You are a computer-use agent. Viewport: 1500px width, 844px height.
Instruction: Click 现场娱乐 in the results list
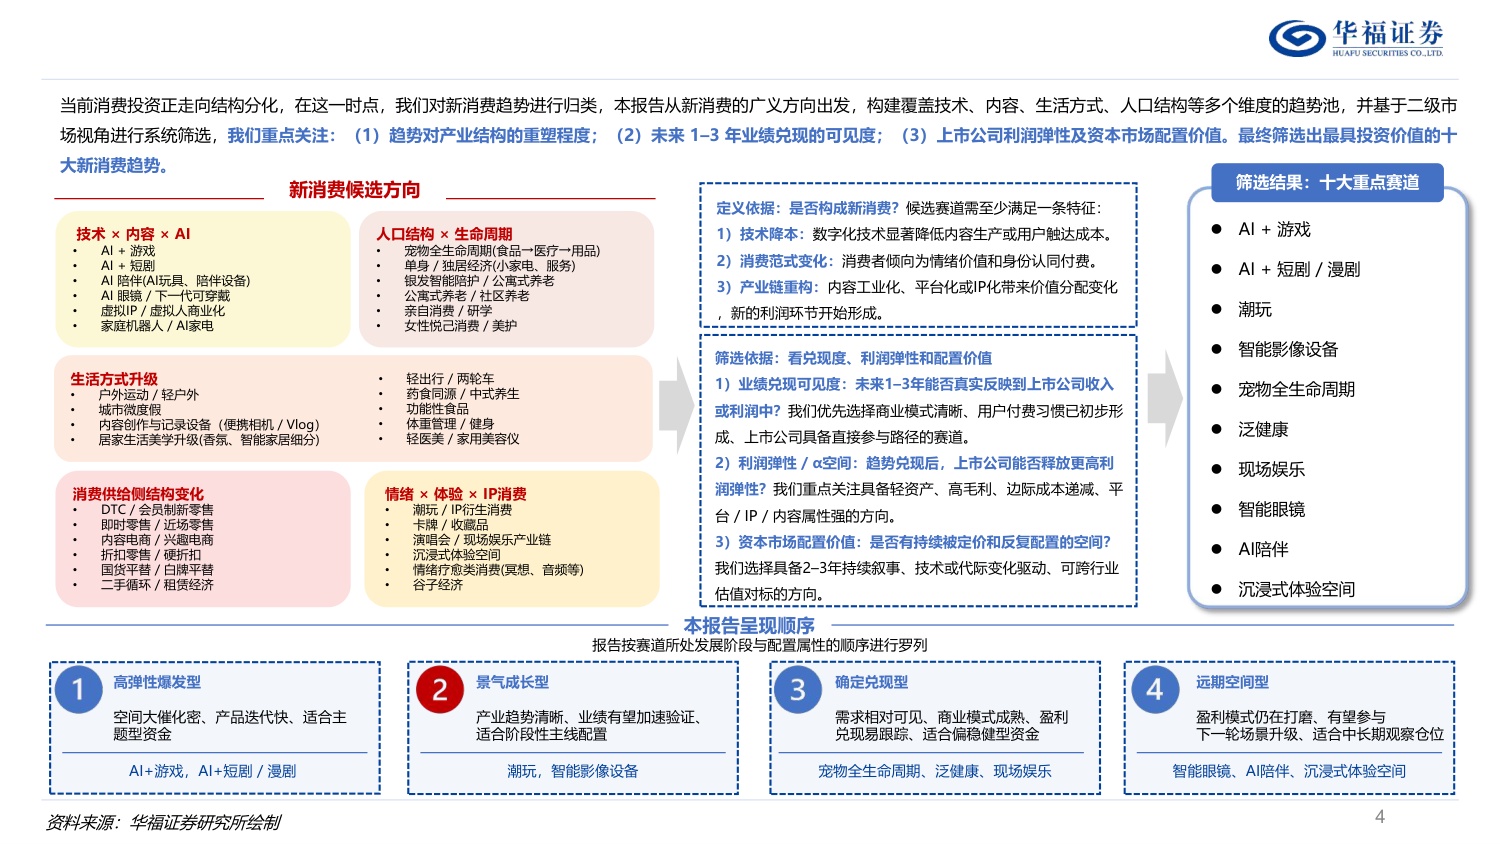pos(1271,469)
